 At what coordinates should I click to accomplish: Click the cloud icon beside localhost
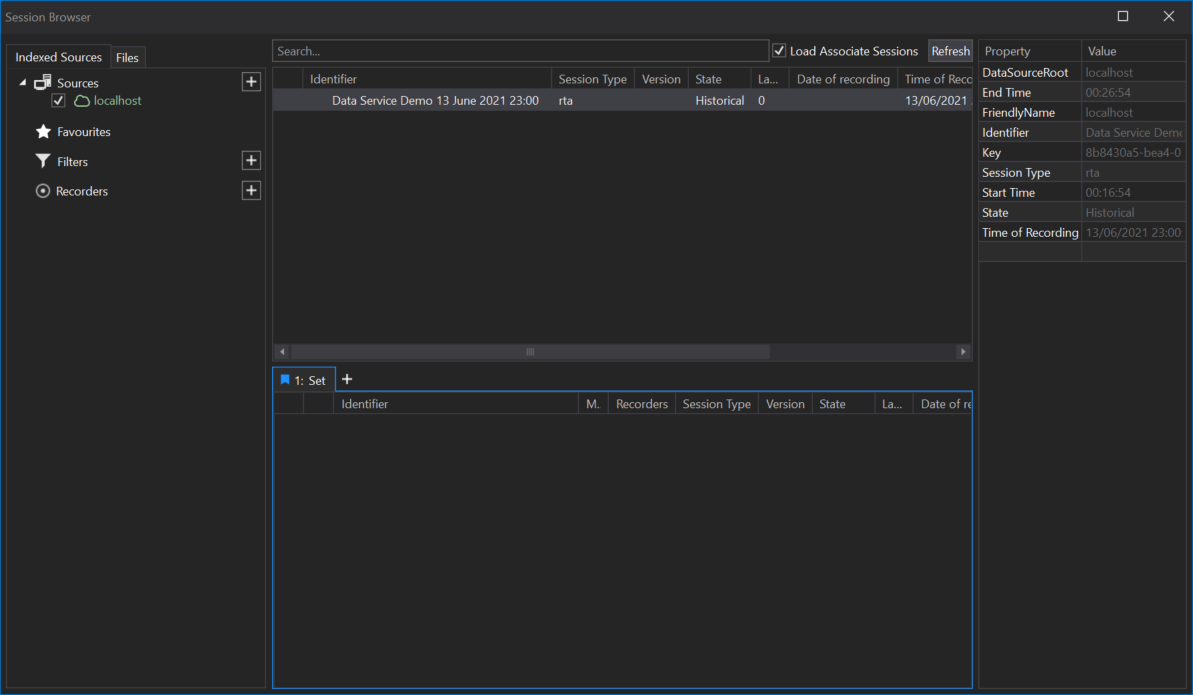(80, 101)
